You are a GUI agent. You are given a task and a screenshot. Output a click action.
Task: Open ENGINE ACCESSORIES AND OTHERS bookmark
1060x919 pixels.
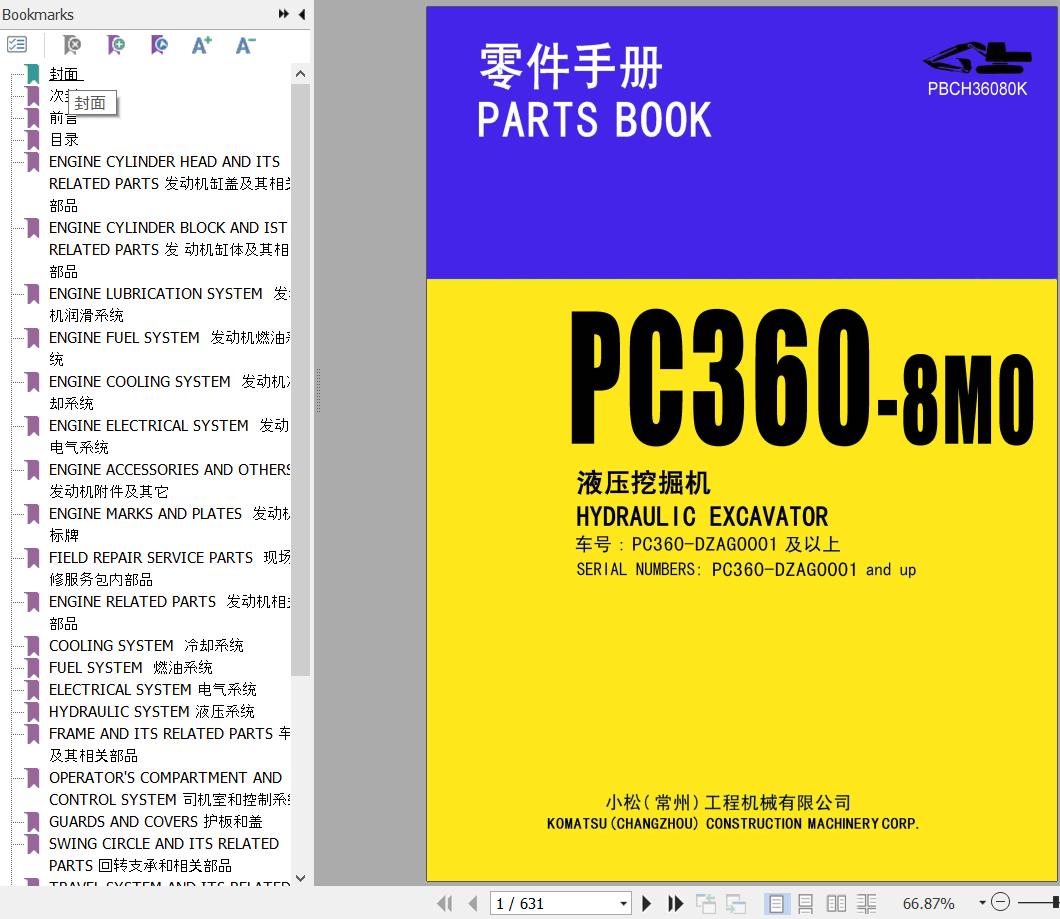tap(169, 480)
